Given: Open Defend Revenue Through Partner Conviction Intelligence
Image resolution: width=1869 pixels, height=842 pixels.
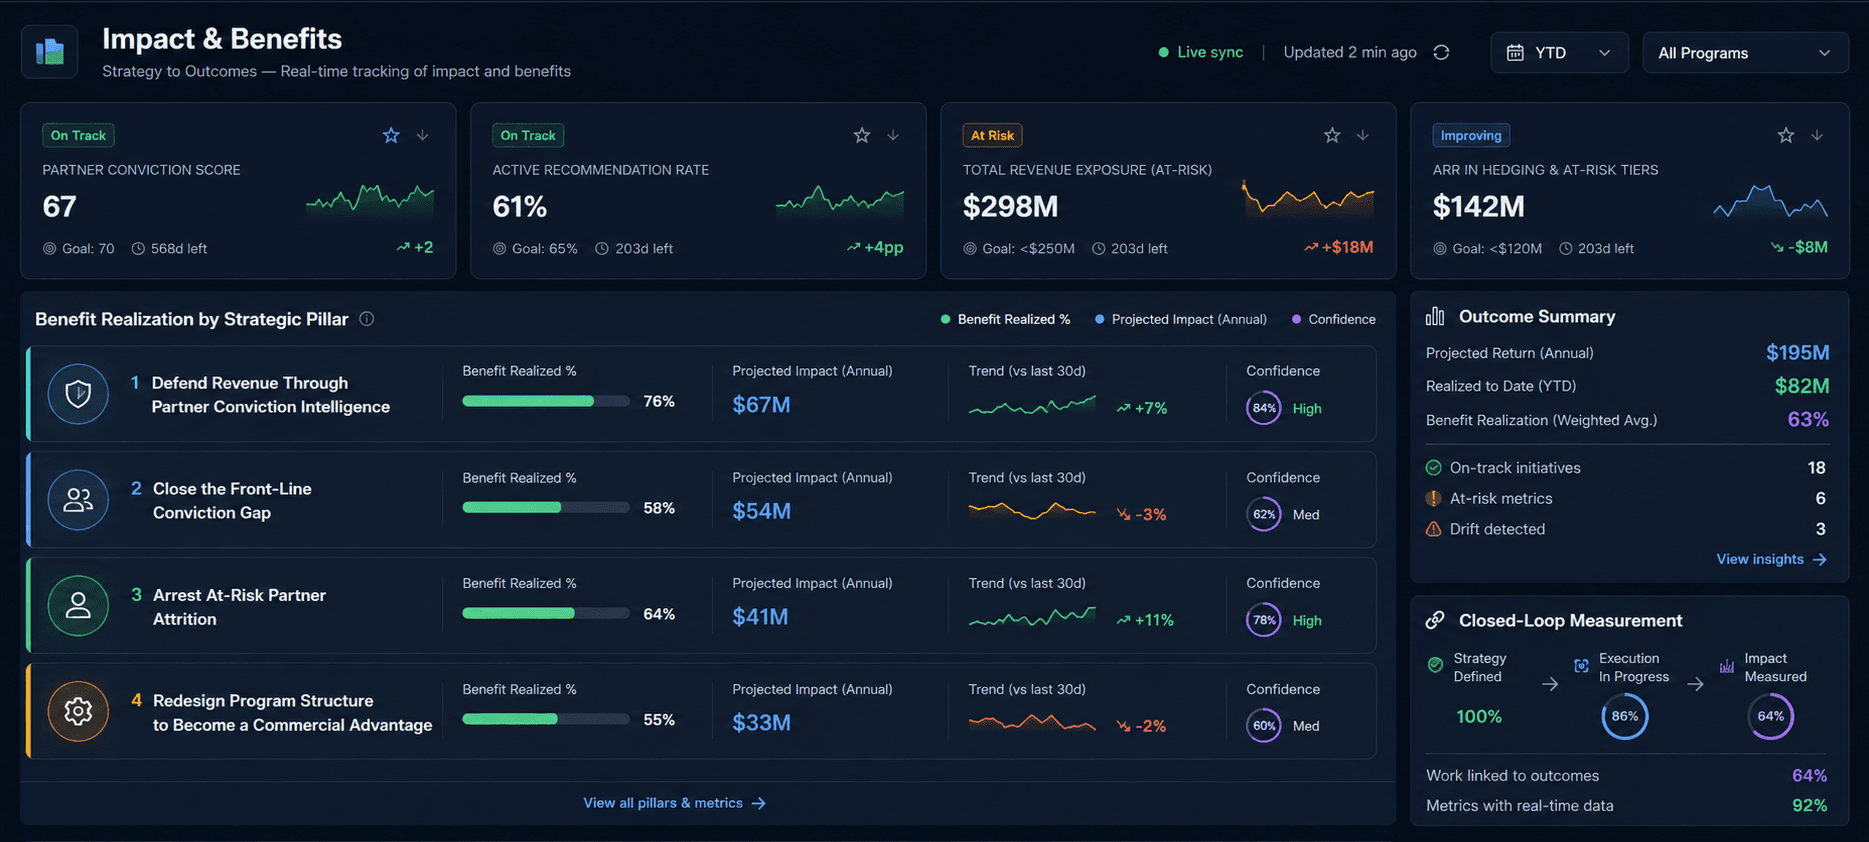Looking at the screenshot, I should pos(270,395).
